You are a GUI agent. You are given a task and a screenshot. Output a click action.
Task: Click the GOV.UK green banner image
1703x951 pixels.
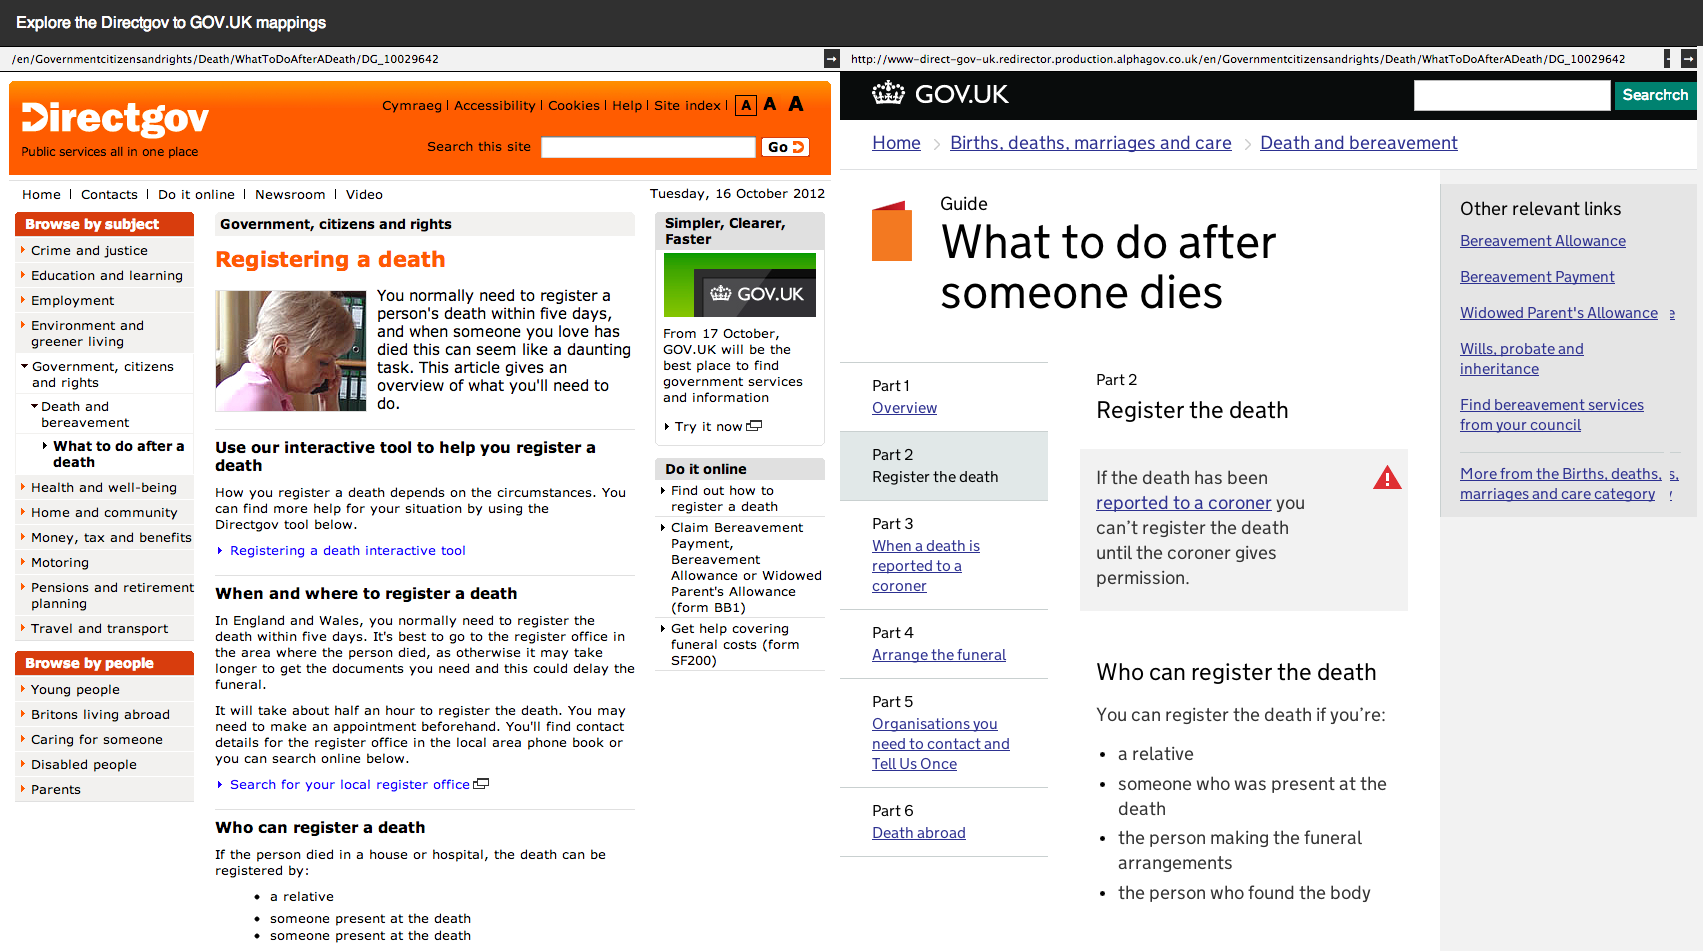pyautogui.click(x=740, y=285)
